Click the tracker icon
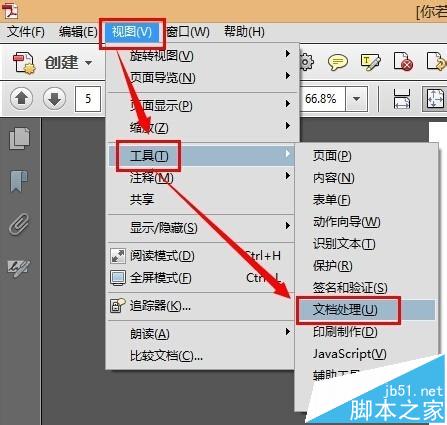 (x=118, y=305)
